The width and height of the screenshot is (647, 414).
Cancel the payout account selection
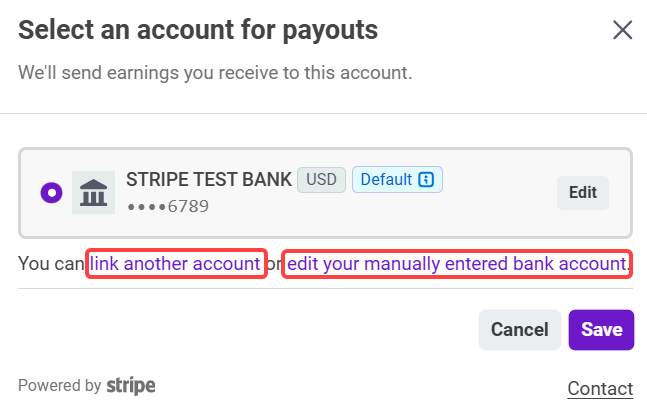519,330
